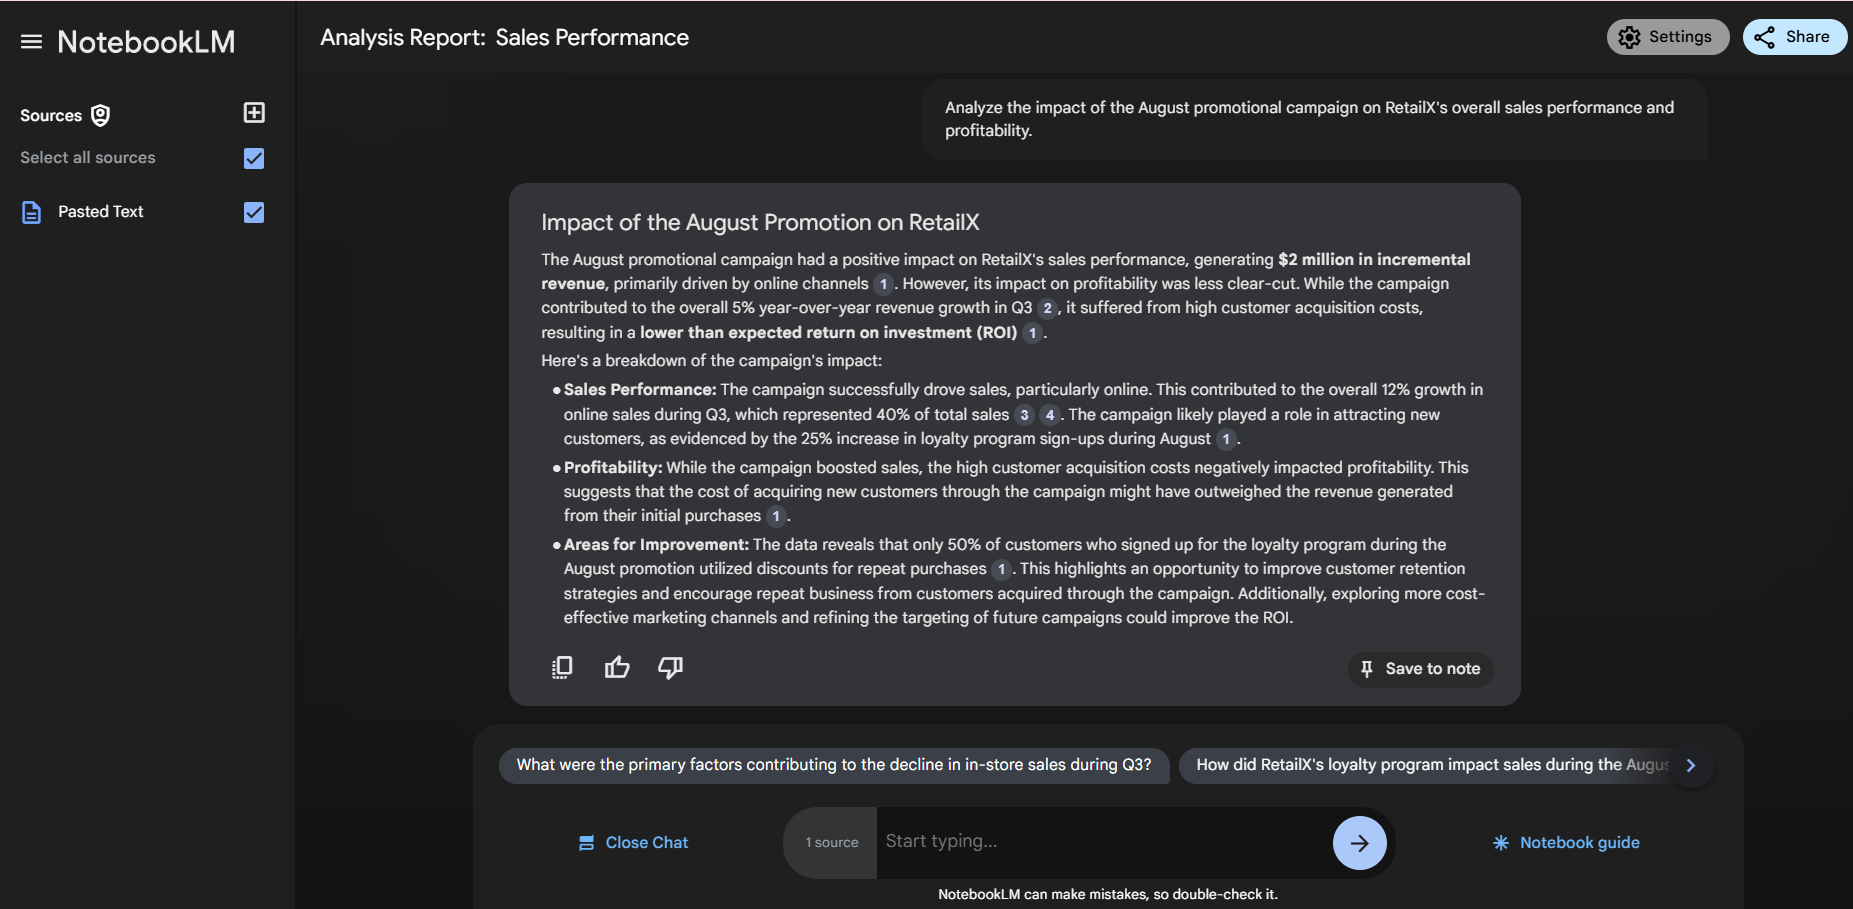Open the Pasted Text source

click(x=101, y=212)
